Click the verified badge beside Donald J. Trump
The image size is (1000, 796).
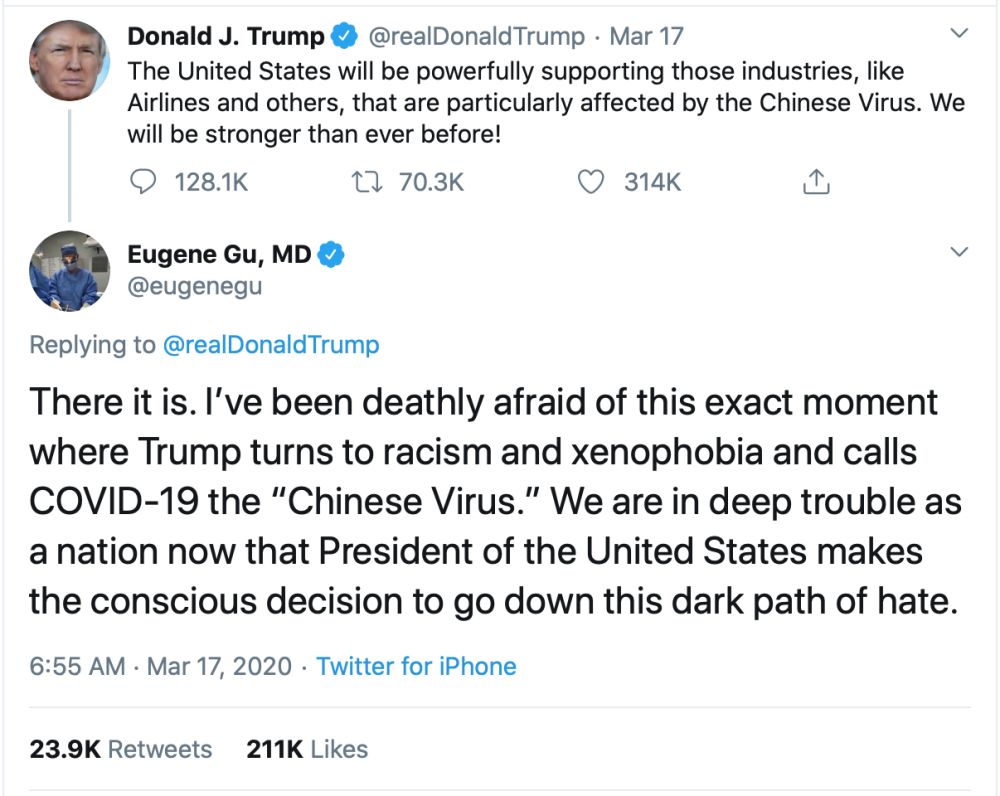pyautogui.click(x=345, y=37)
